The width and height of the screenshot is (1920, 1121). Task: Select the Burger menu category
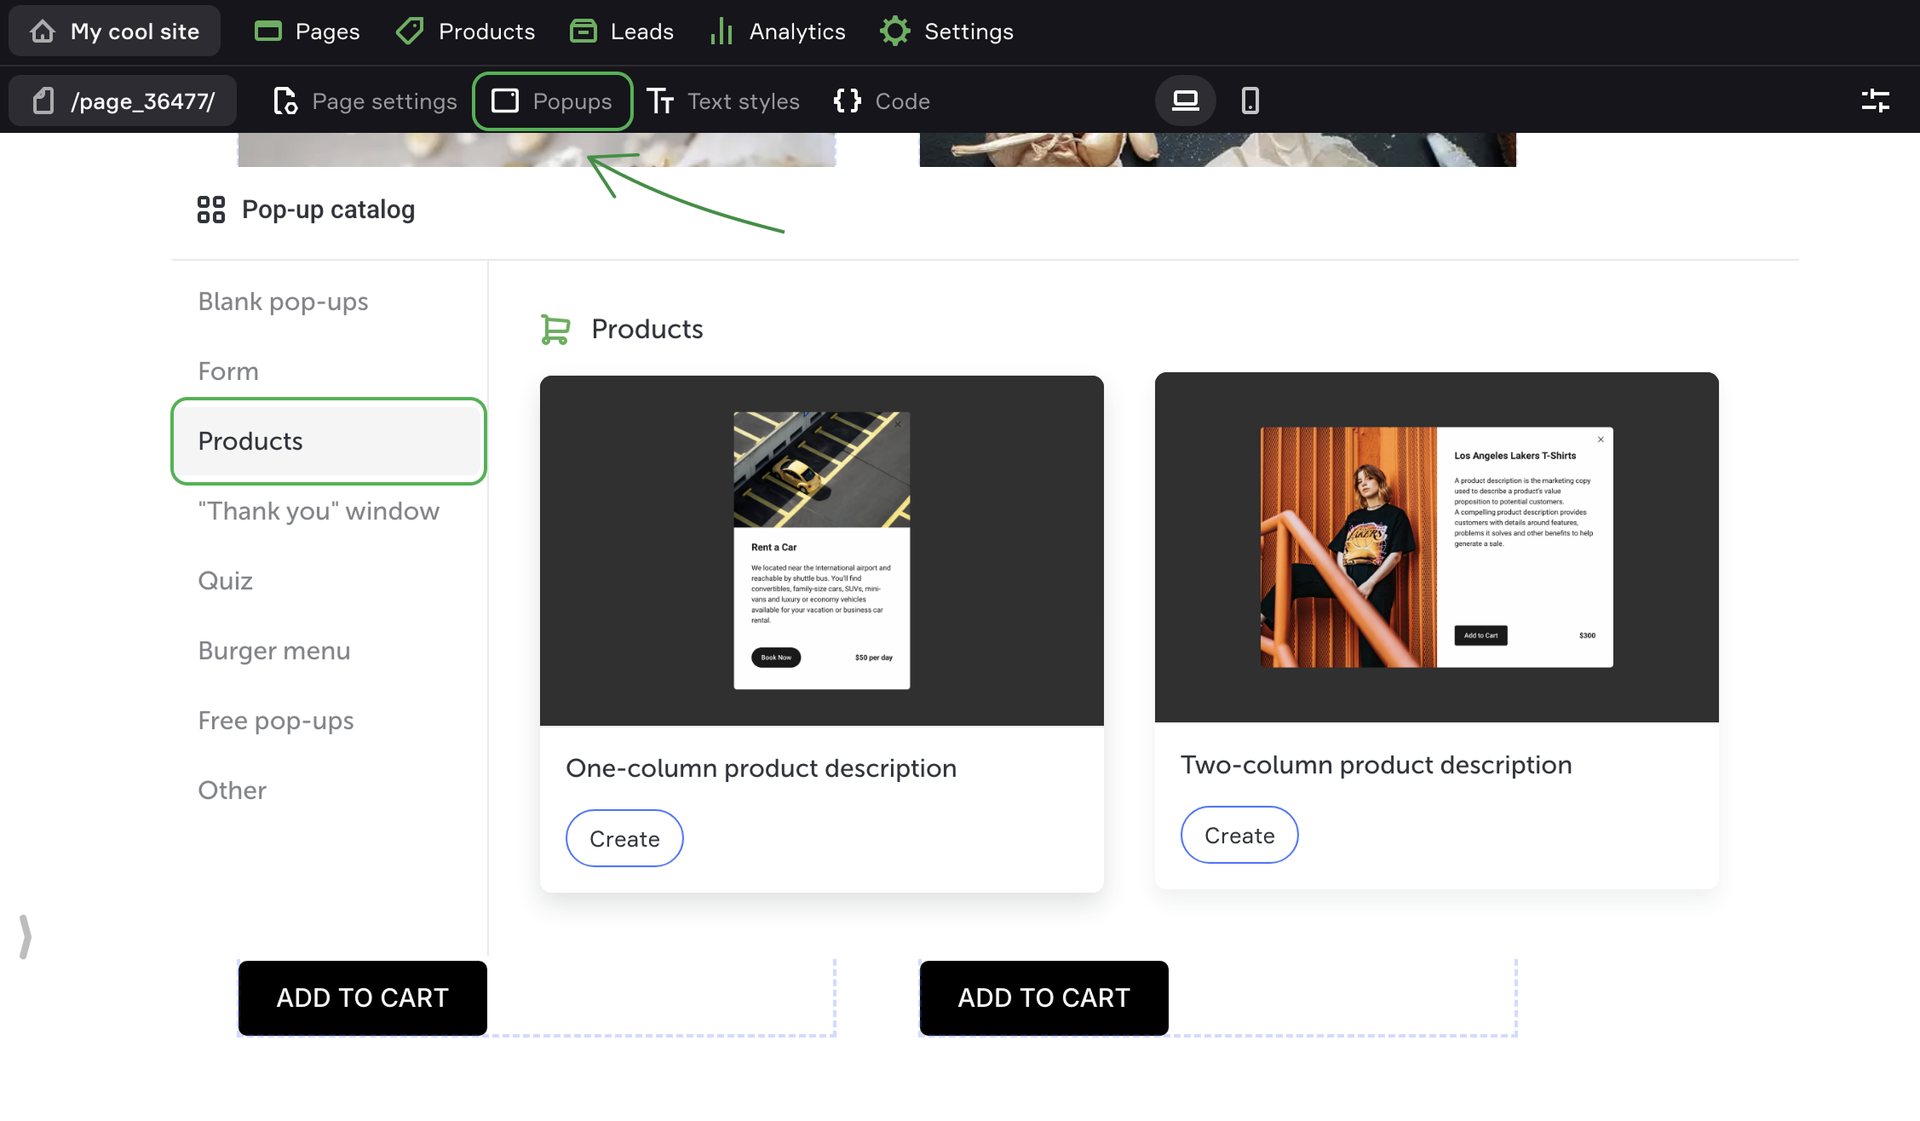pos(274,651)
